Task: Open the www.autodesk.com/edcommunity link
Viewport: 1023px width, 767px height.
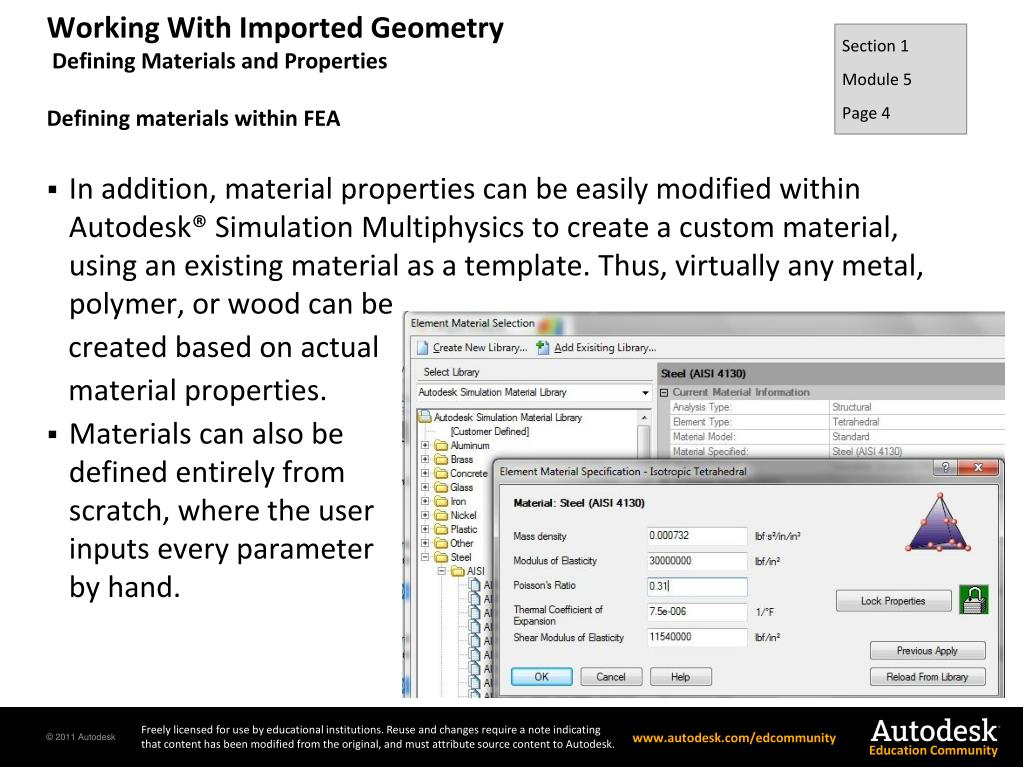Action: tap(734, 738)
